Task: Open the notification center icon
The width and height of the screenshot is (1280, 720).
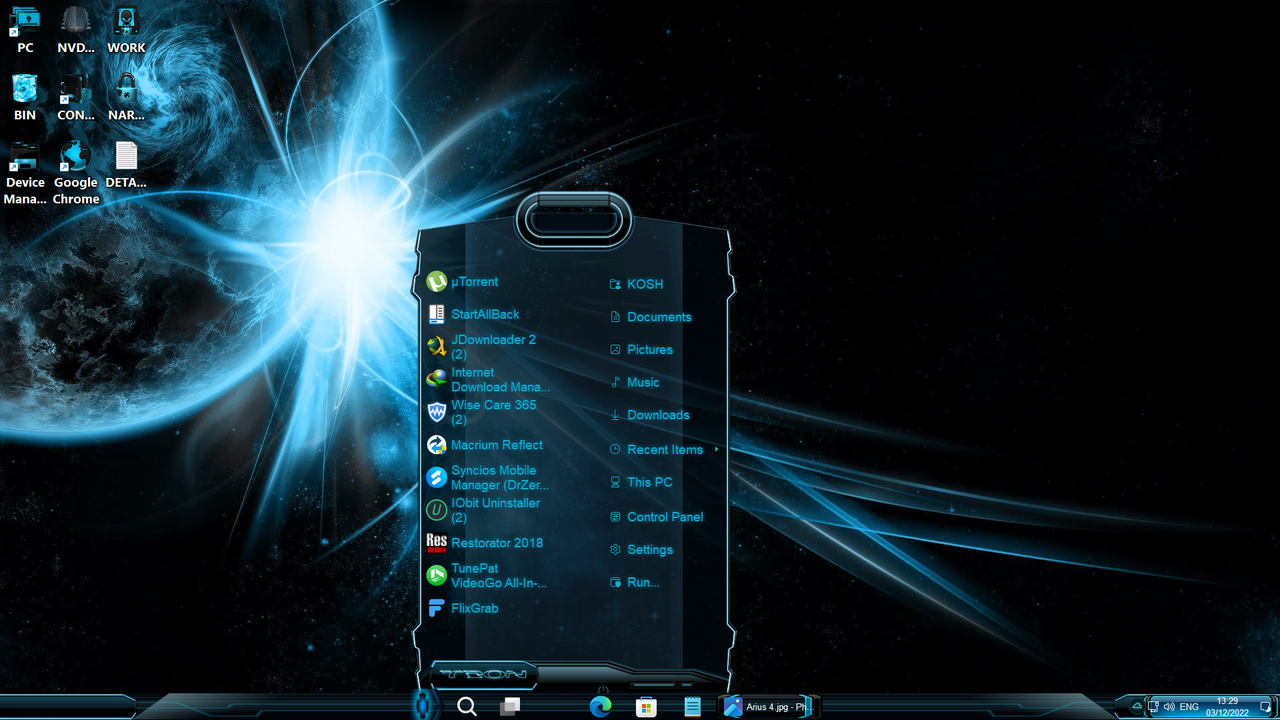Action: click(1265, 707)
